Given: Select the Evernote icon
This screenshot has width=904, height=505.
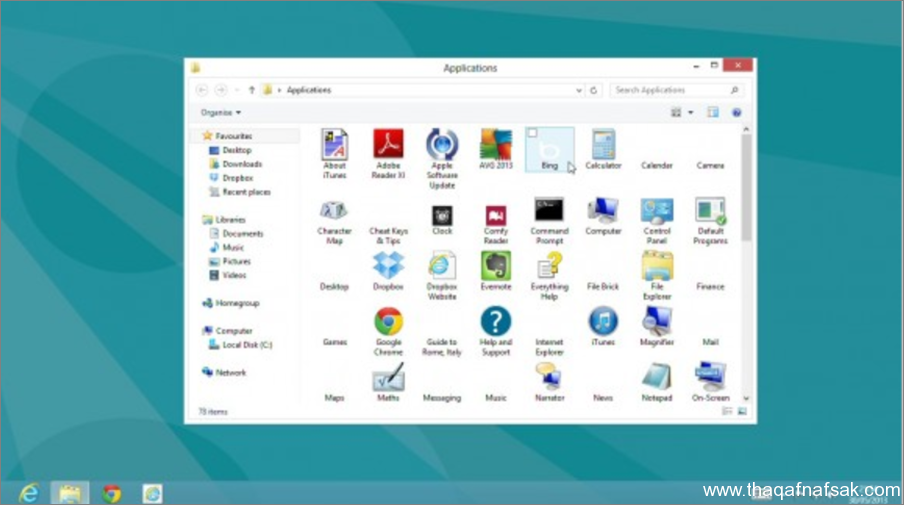Looking at the screenshot, I should [496, 266].
